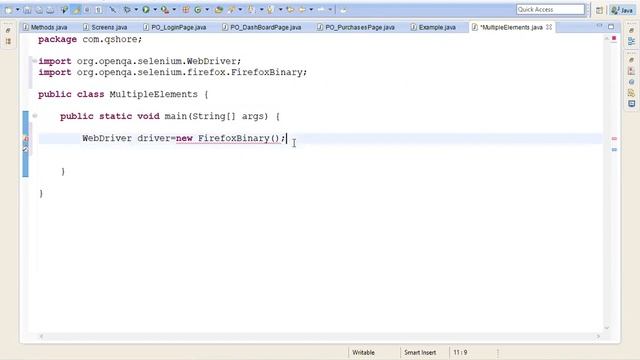Screen dimensions: 640x360
Task: Switch to Methods.java tab
Action: [x=45, y=27]
